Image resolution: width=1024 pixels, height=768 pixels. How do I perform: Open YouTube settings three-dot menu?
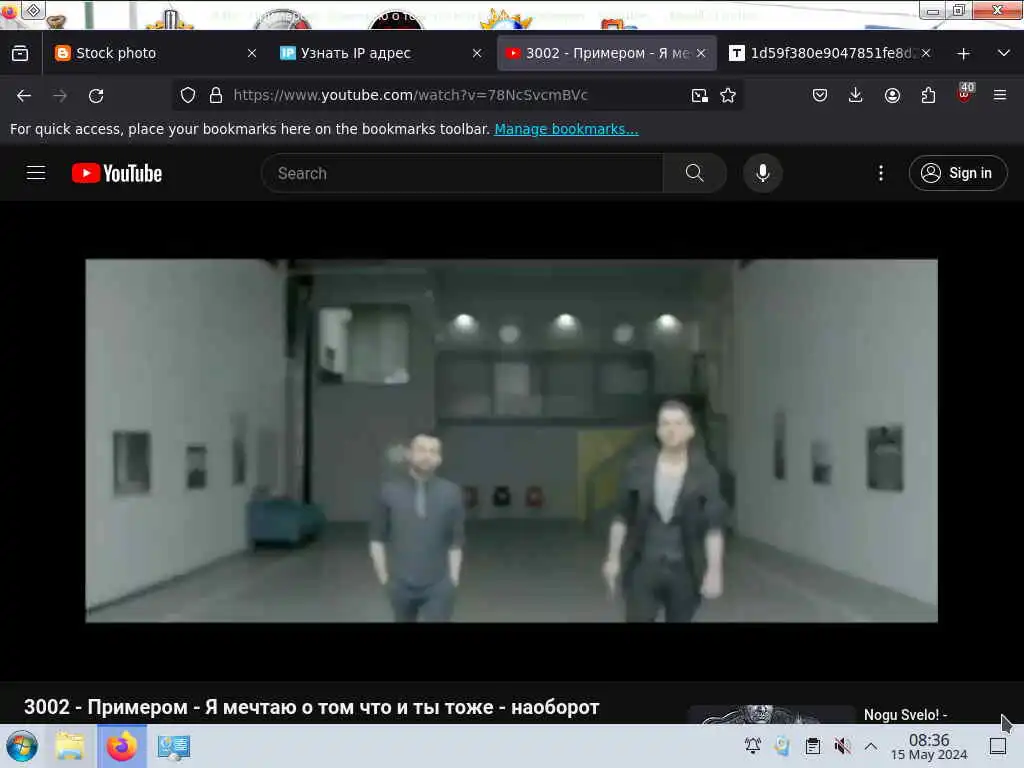pos(880,173)
